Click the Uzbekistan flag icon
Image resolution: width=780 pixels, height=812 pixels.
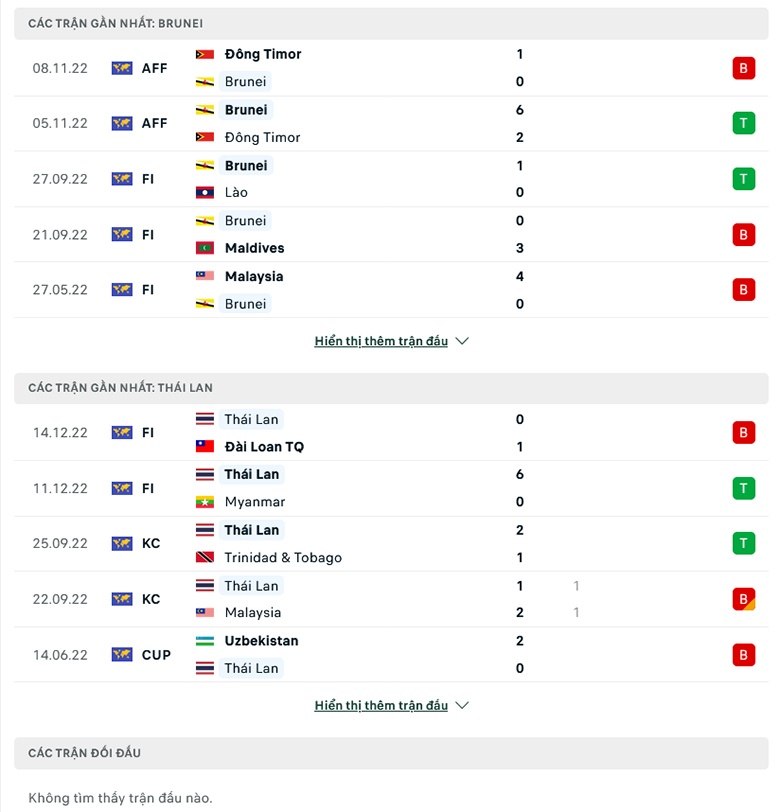tap(205, 641)
